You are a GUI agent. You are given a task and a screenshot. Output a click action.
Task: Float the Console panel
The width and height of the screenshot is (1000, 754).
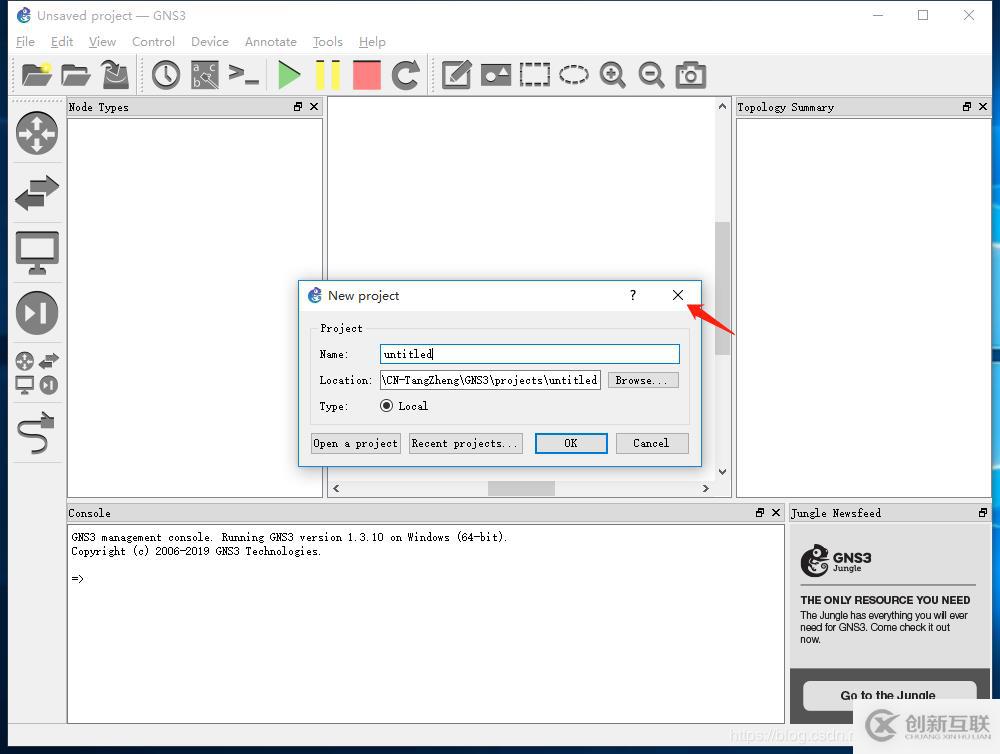coord(760,512)
